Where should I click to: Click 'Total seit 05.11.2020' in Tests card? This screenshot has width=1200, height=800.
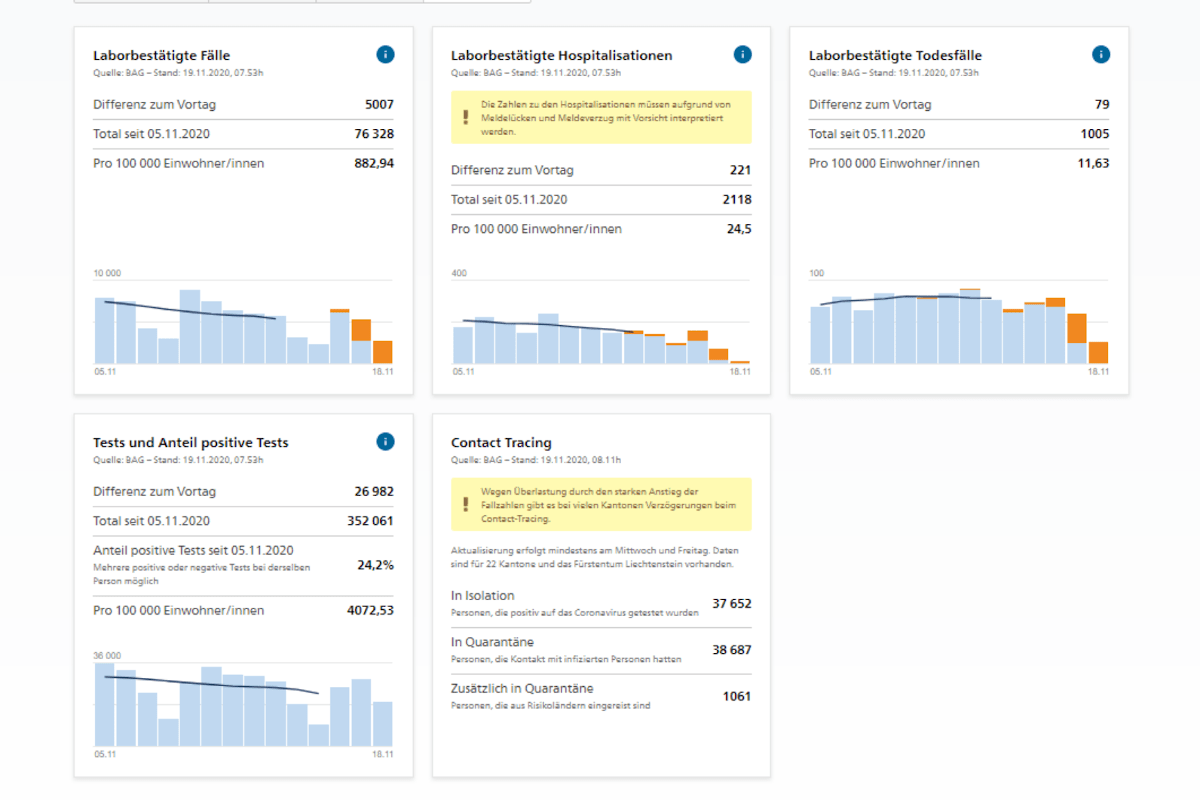(x=151, y=521)
